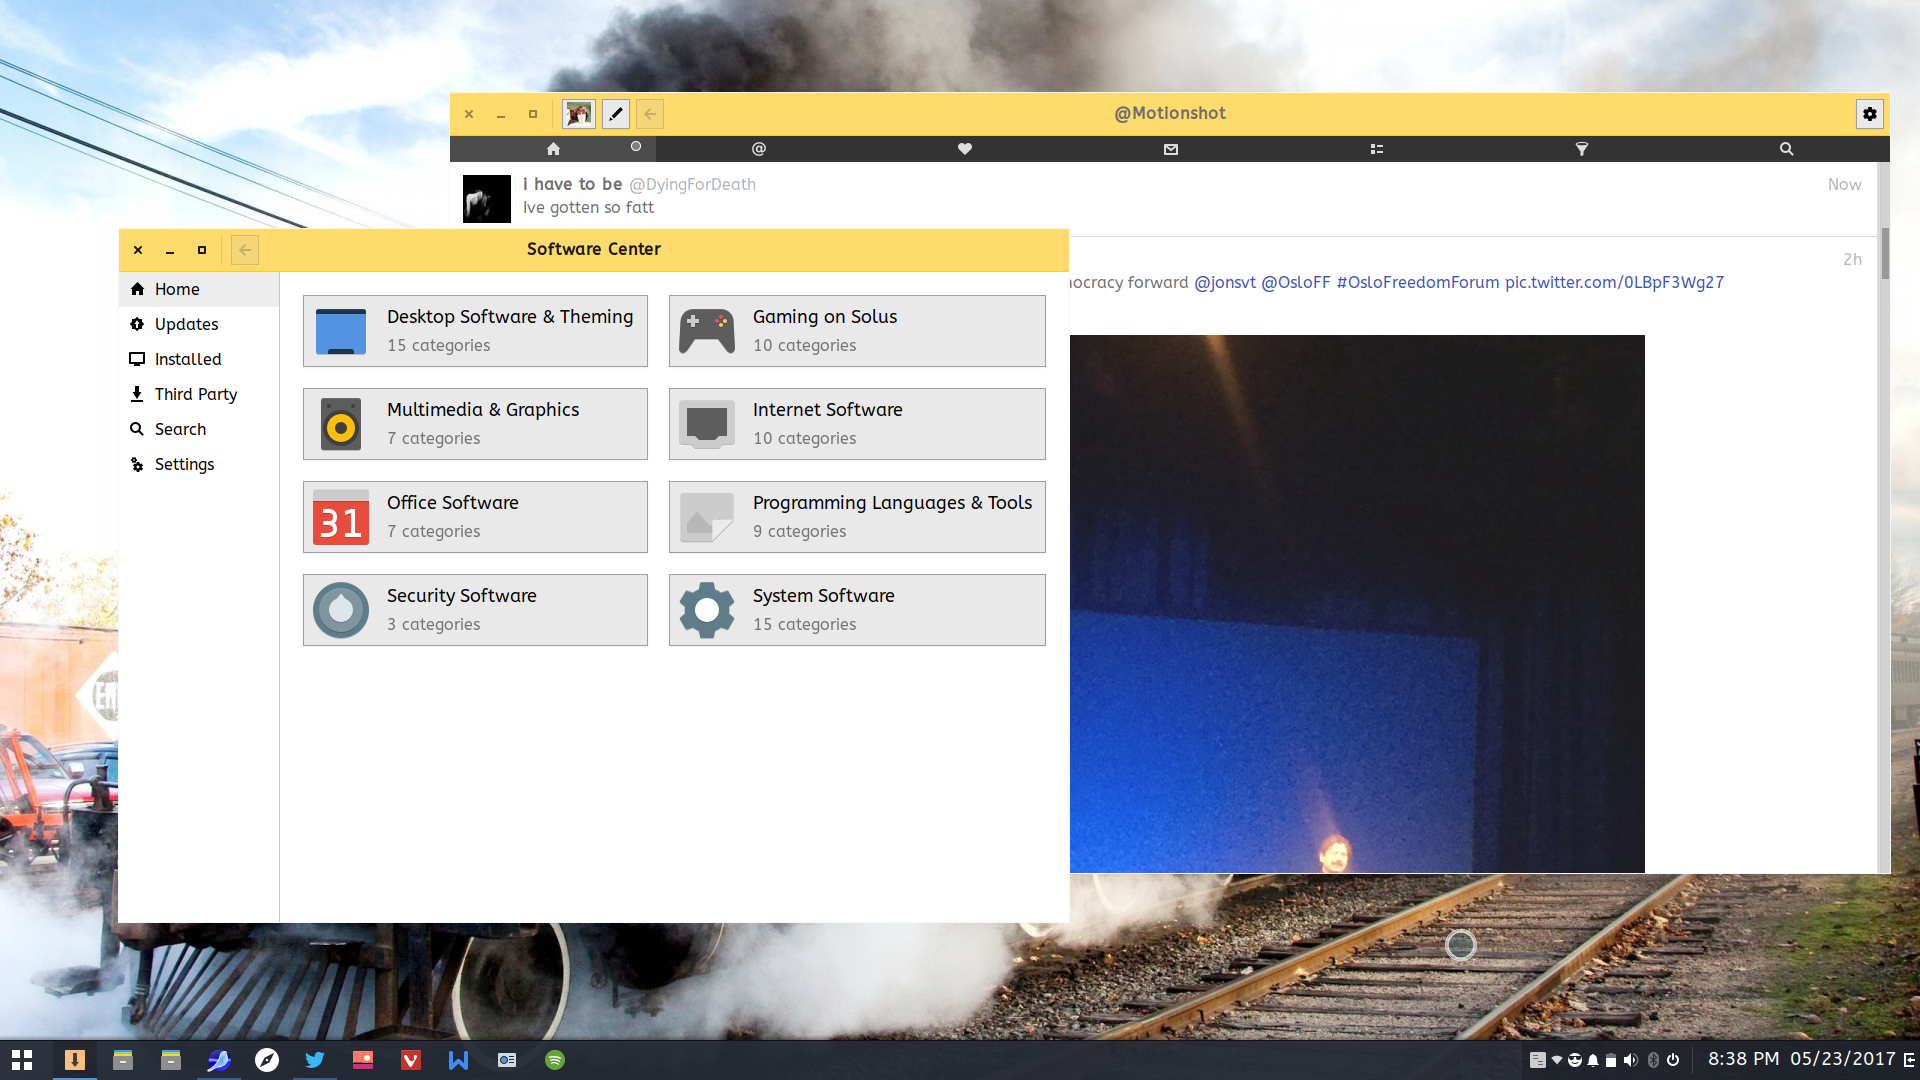The image size is (1920, 1080).
Task: Open the direct messages envelope tab
Action: pos(1171,149)
